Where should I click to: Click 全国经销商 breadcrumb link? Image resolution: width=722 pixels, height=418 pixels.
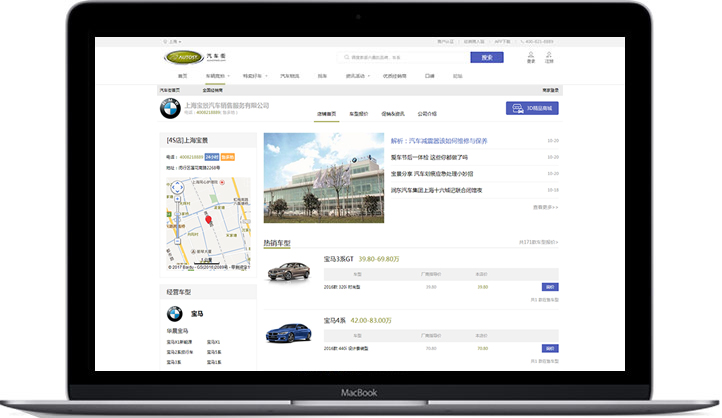213,90
